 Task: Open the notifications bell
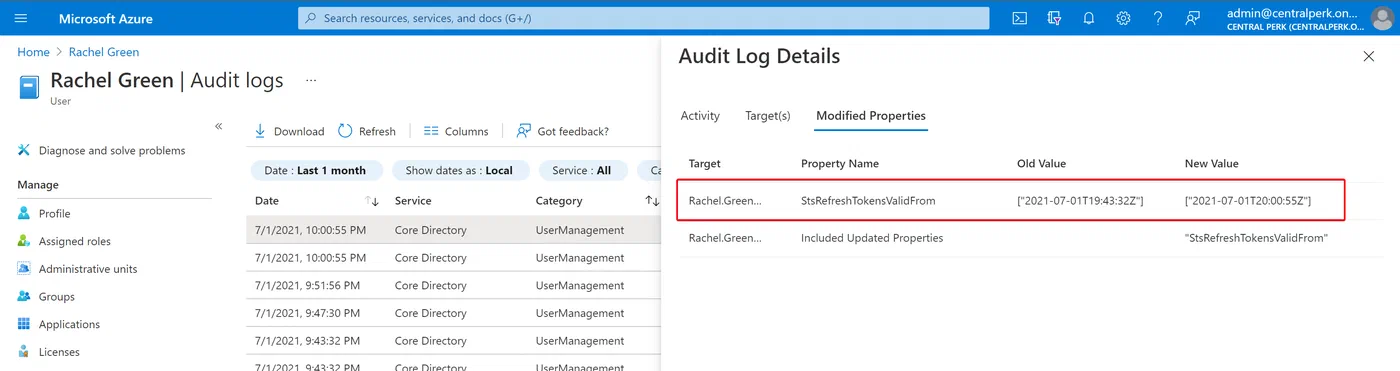click(x=1089, y=18)
